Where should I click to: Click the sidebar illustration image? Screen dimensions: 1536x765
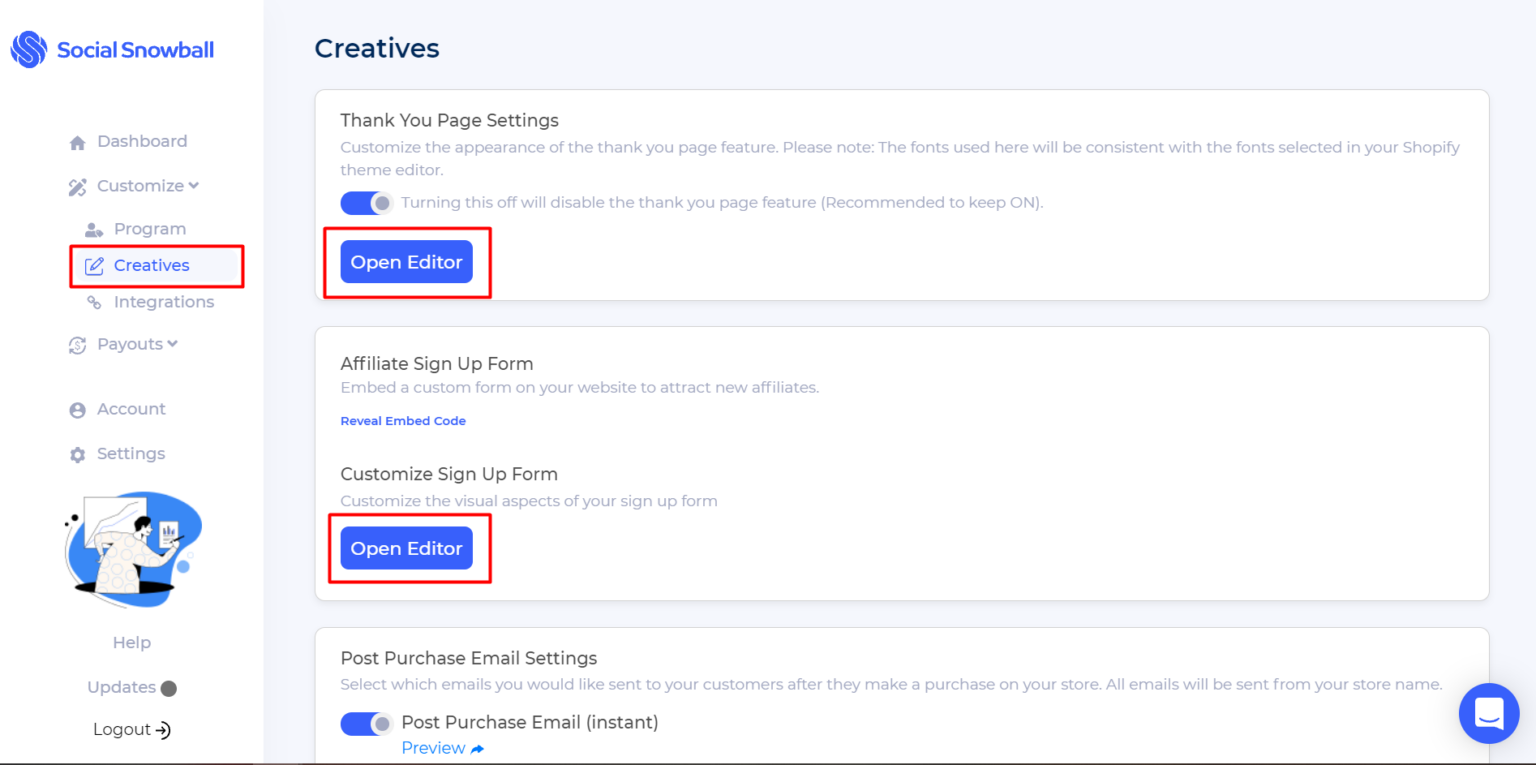point(131,549)
